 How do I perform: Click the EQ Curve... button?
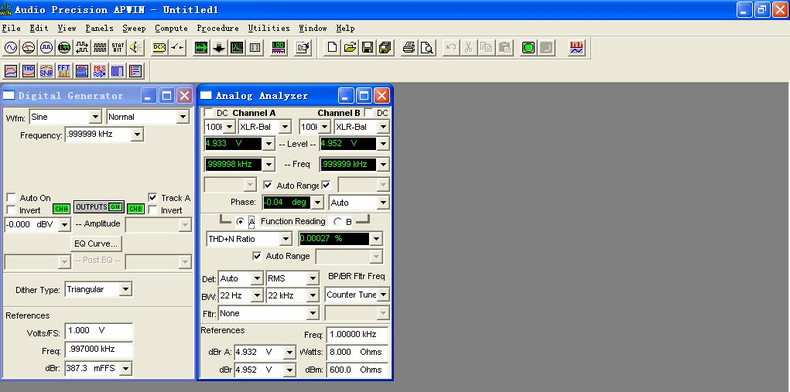point(96,243)
